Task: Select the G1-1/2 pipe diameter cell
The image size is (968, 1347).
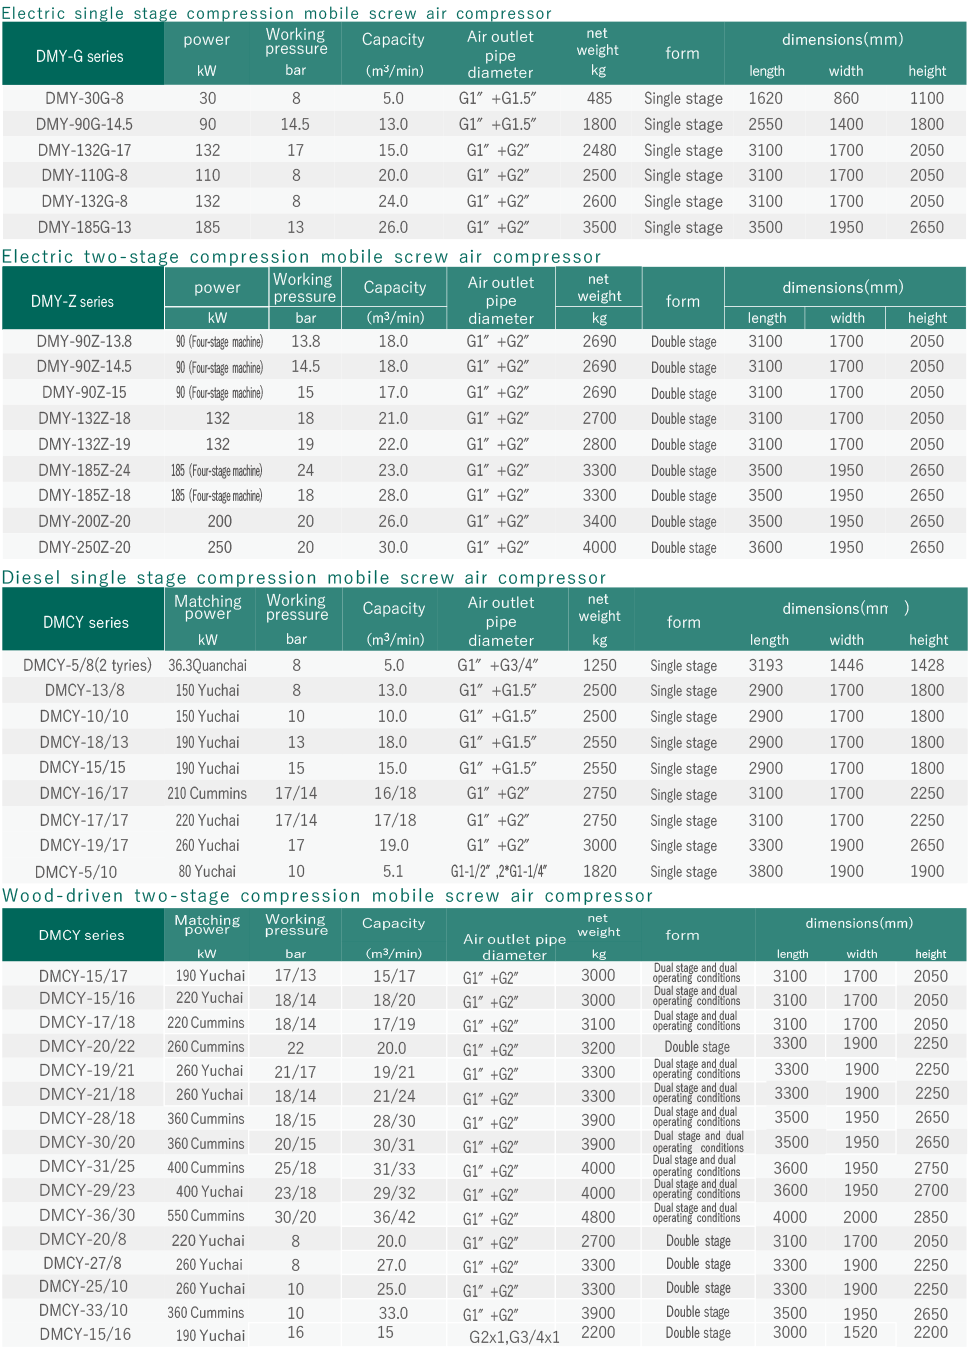Action: [499, 871]
